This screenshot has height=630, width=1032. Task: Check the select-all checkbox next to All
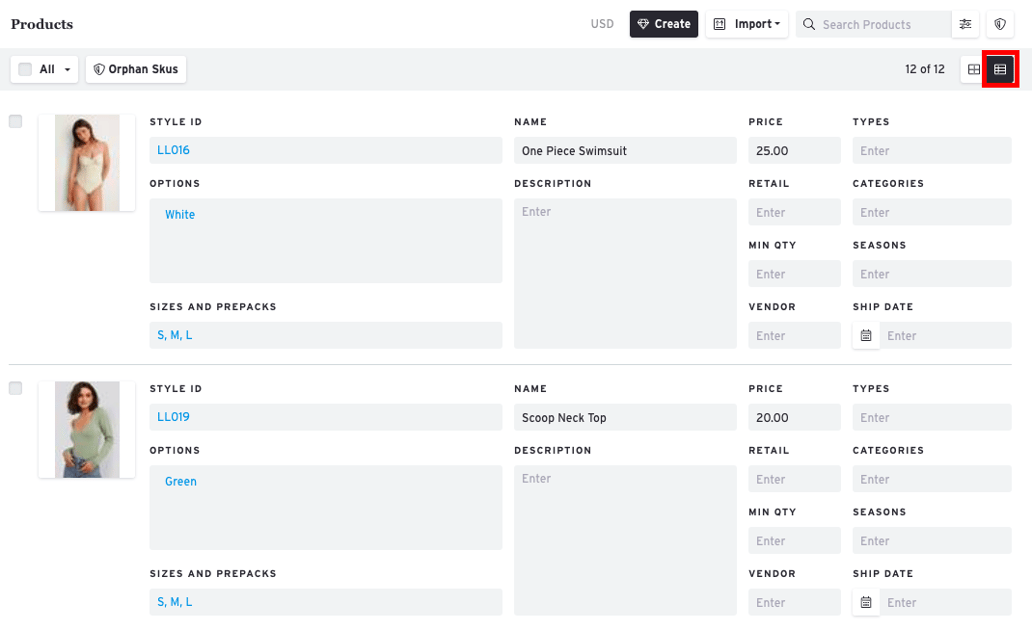(26, 69)
